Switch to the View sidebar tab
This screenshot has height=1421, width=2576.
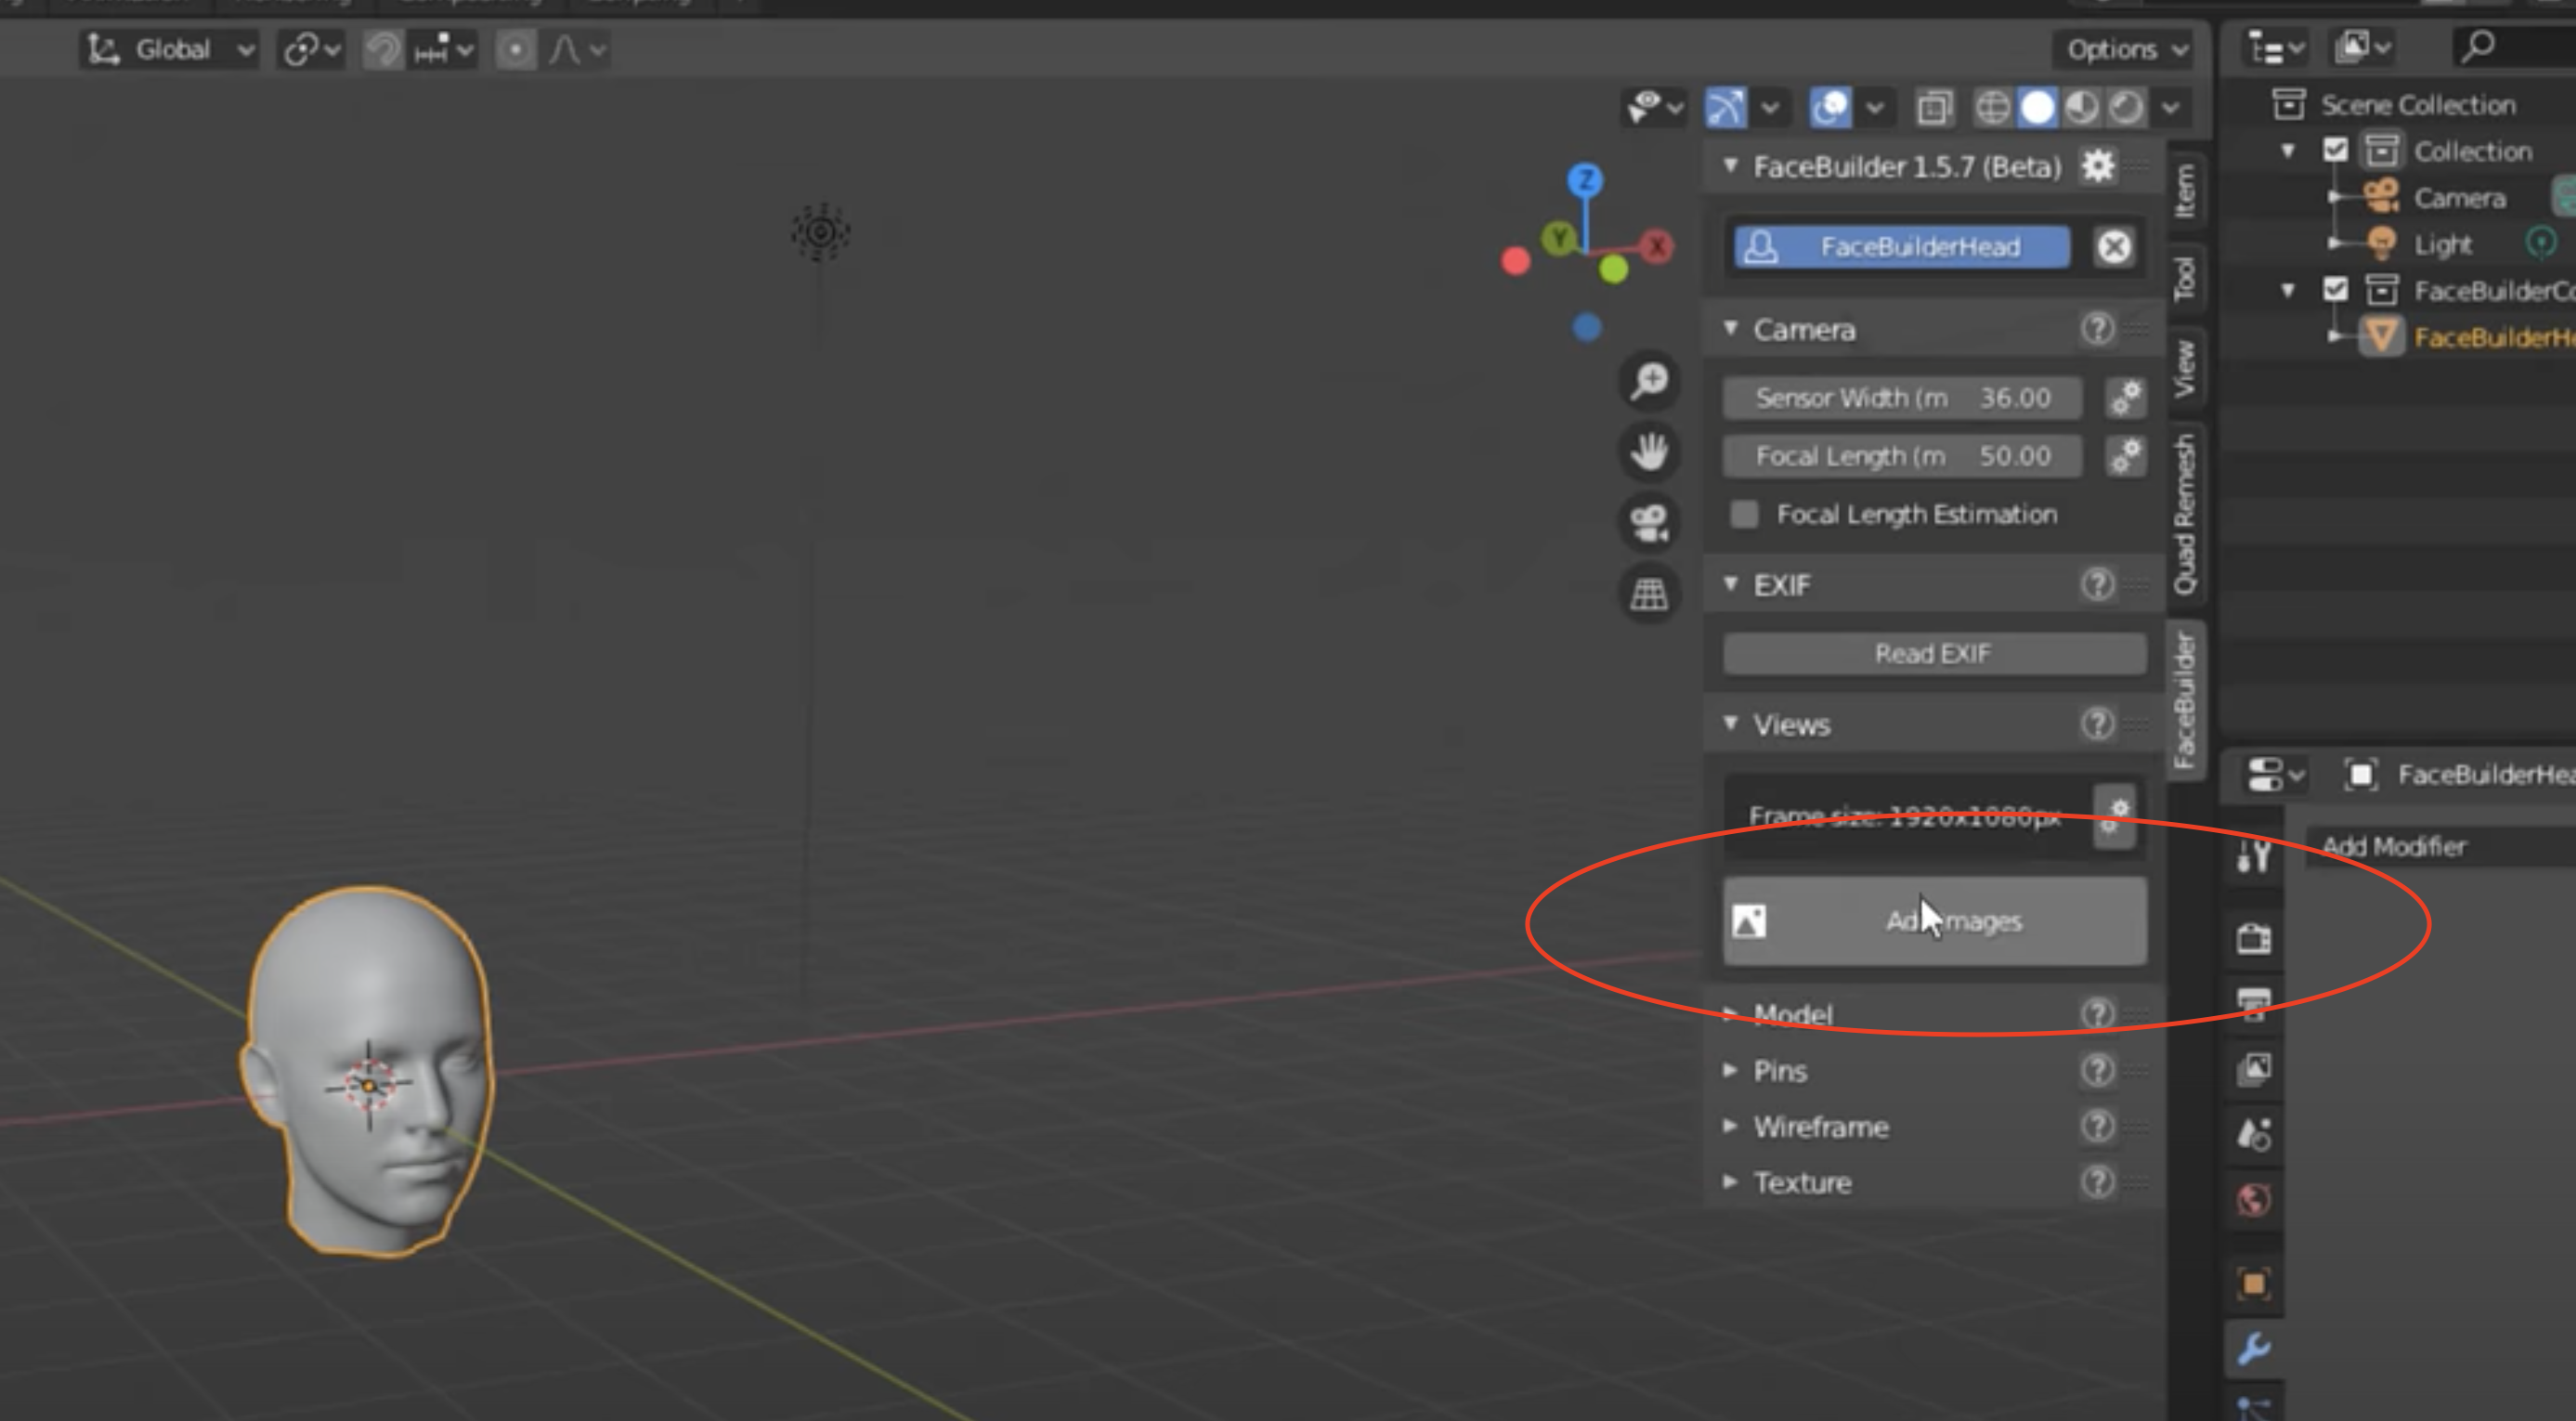[2186, 367]
